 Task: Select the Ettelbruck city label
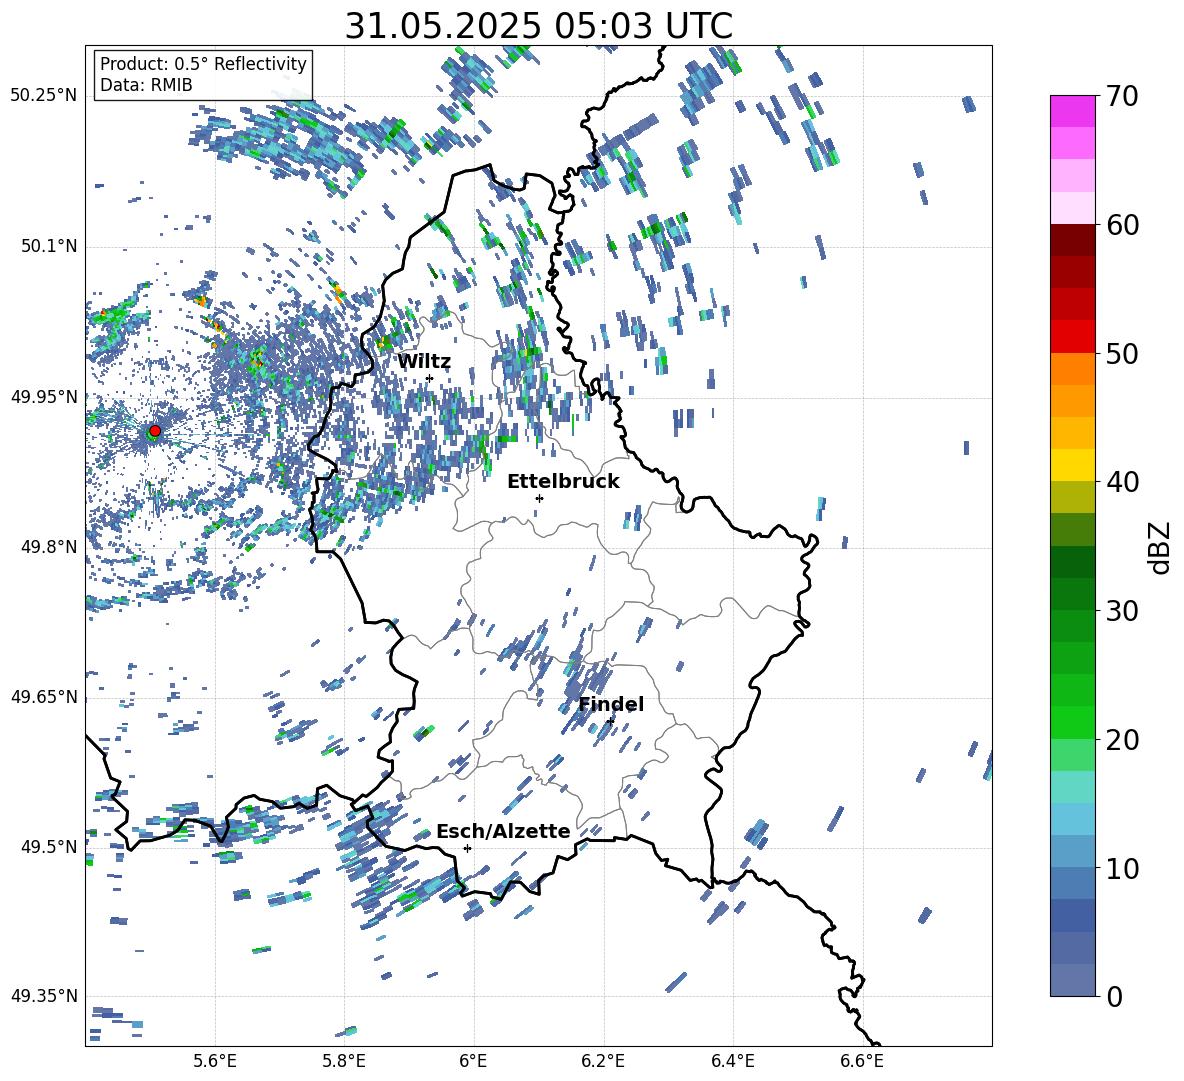tap(563, 482)
